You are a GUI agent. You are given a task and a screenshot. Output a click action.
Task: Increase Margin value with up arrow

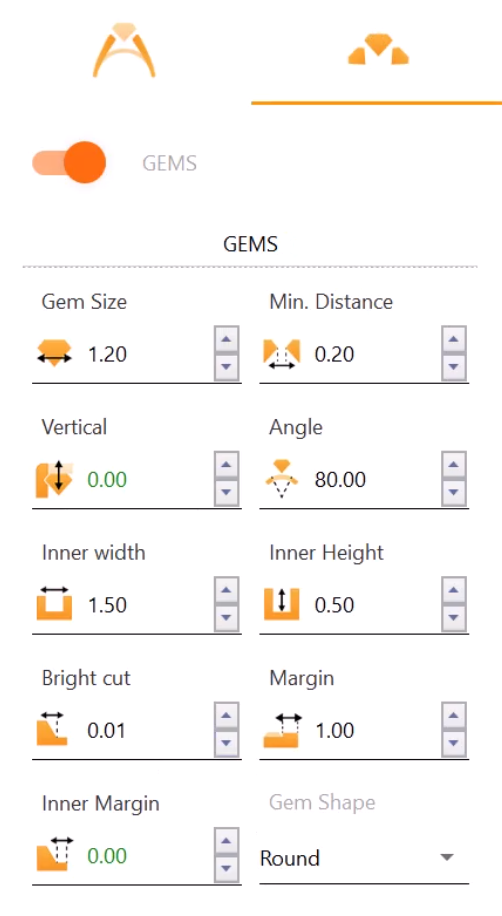(453, 716)
